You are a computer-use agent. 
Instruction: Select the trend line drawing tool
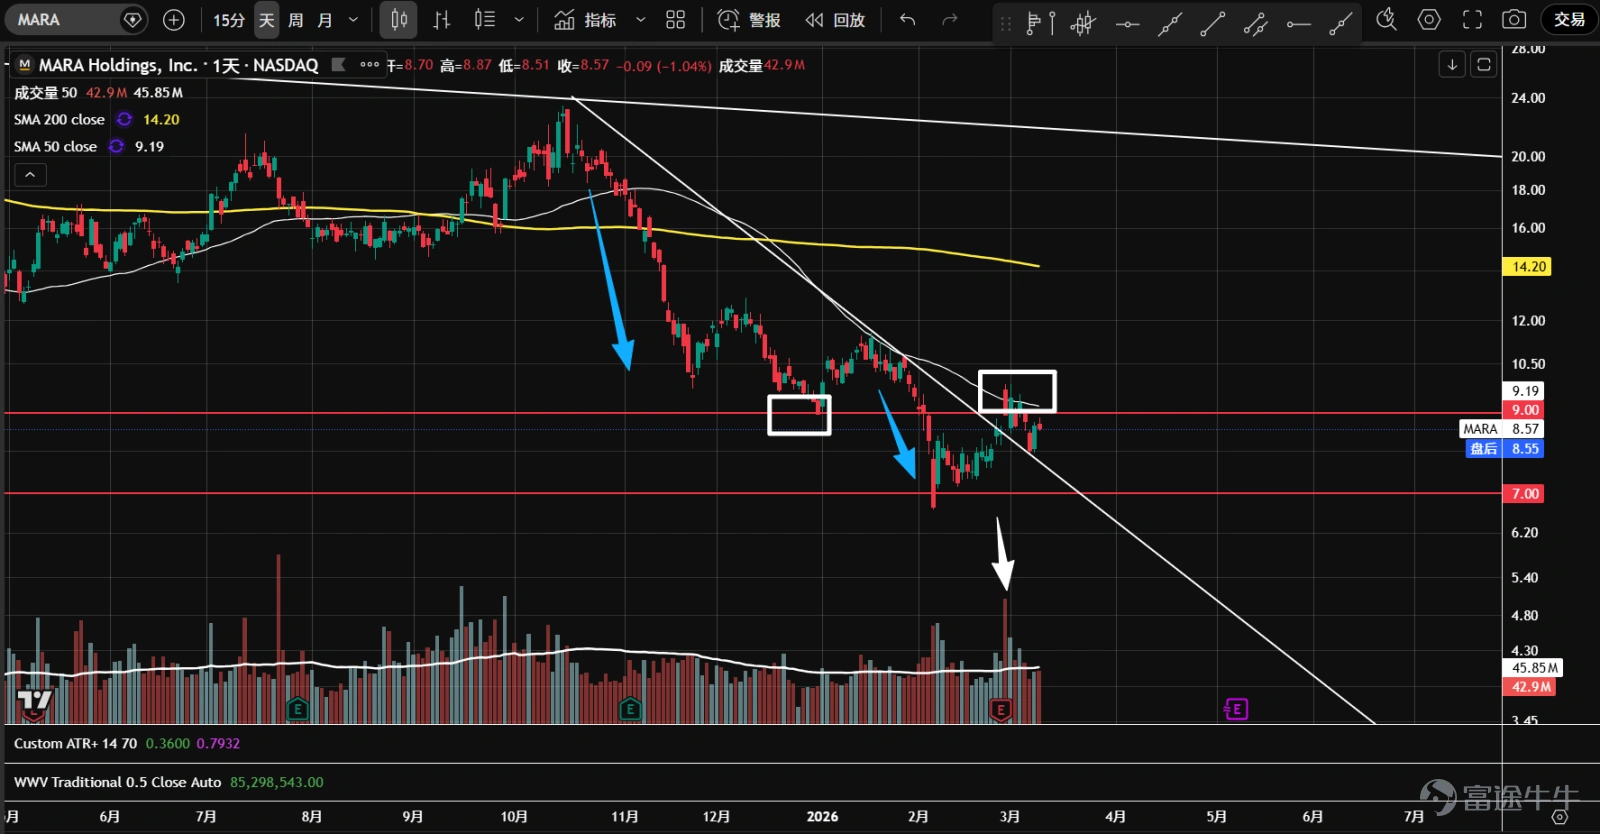[x=1213, y=23]
